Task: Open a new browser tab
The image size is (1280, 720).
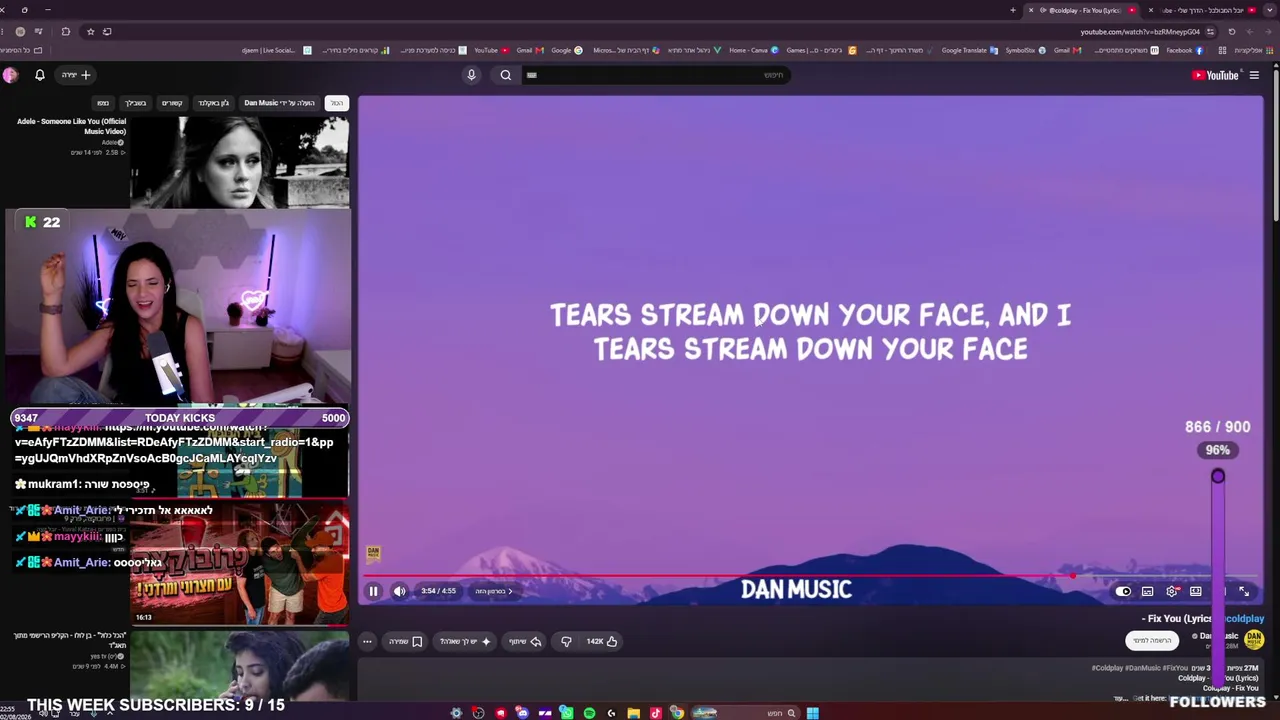Action: coord(1013,10)
